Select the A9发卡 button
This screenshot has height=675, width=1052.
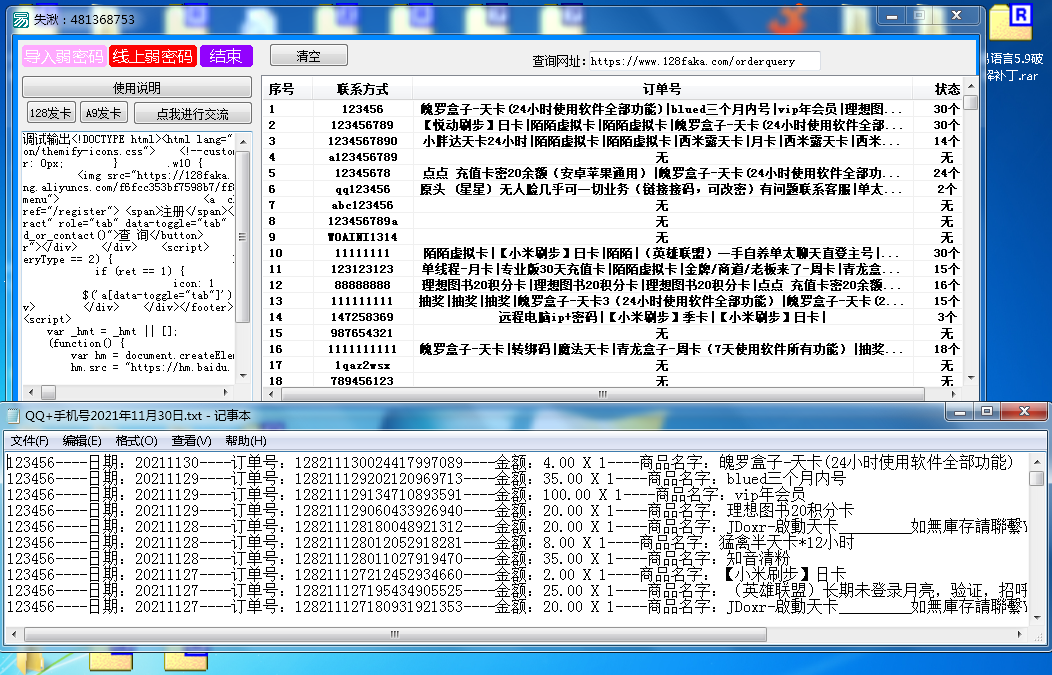point(103,113)
